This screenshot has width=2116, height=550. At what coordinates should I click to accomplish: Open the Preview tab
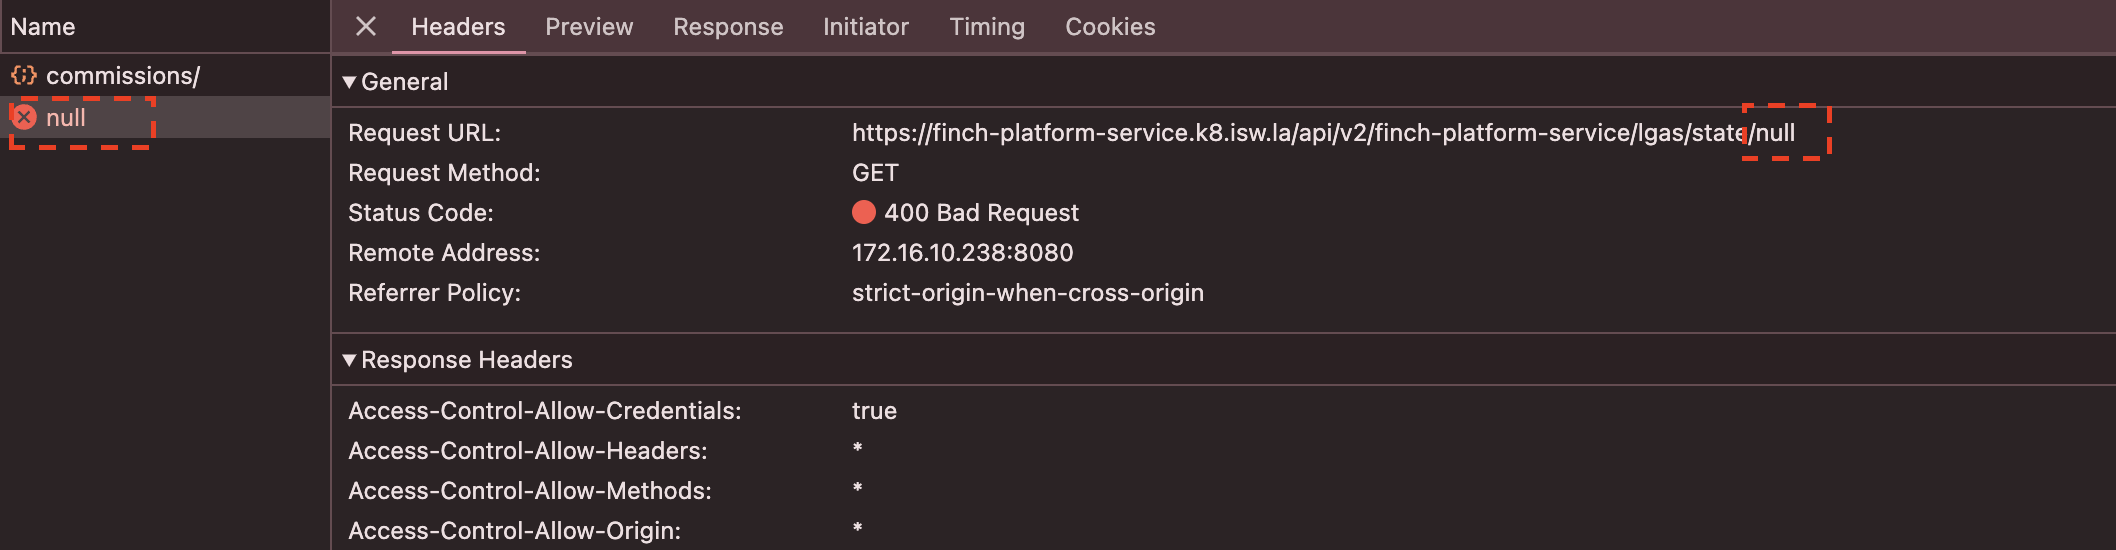tap(589, 27)
